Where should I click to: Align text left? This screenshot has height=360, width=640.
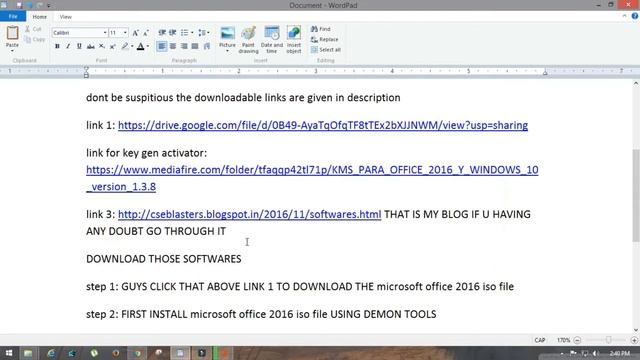tap(162, 47)
